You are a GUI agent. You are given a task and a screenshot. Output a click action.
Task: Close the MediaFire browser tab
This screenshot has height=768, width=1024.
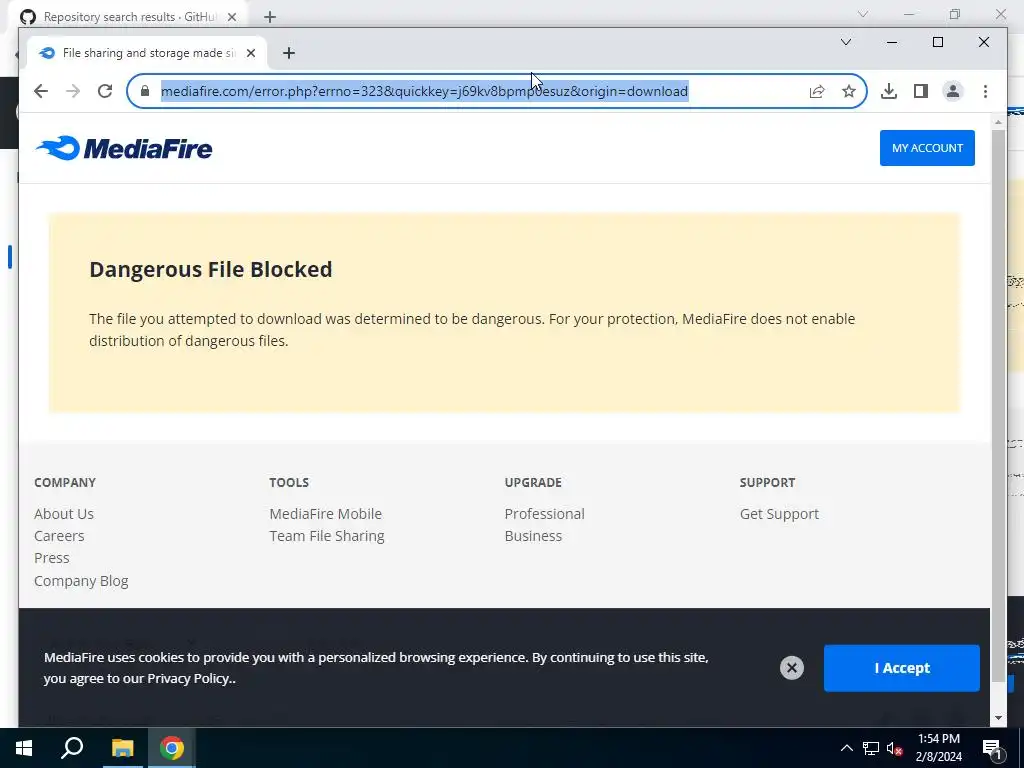click(x=251, y=53)
